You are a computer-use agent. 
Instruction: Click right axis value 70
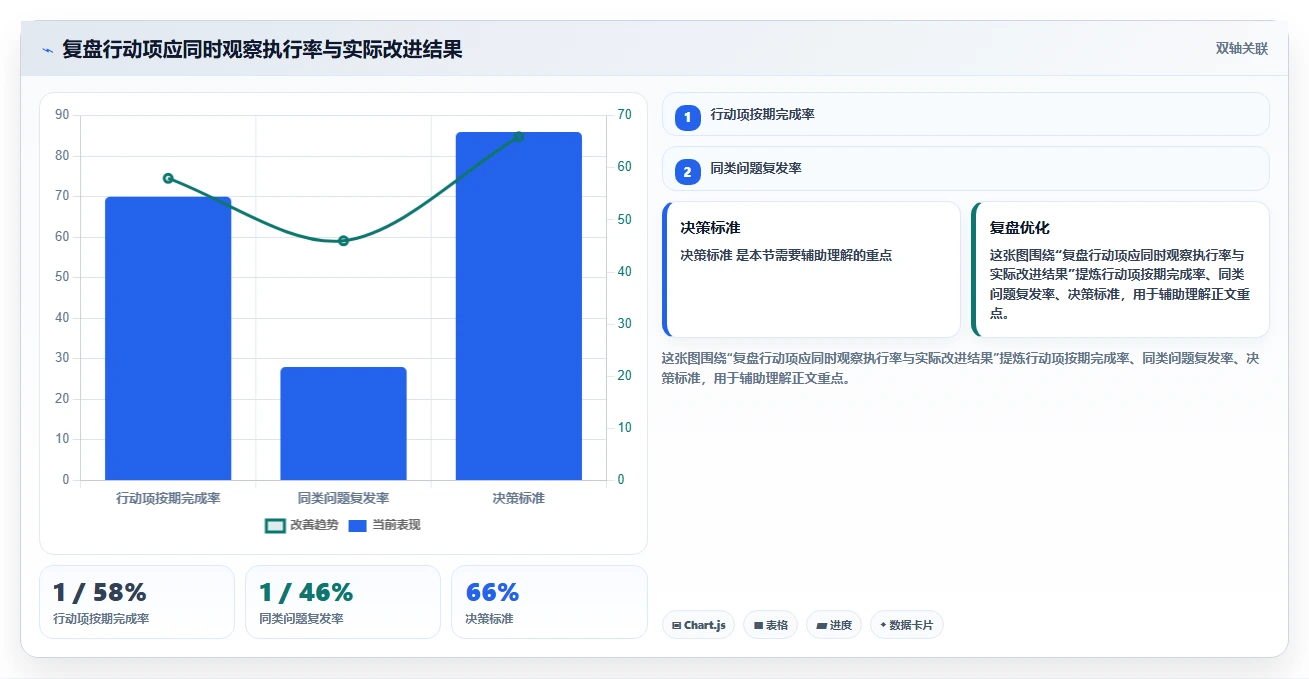point(624,115)
